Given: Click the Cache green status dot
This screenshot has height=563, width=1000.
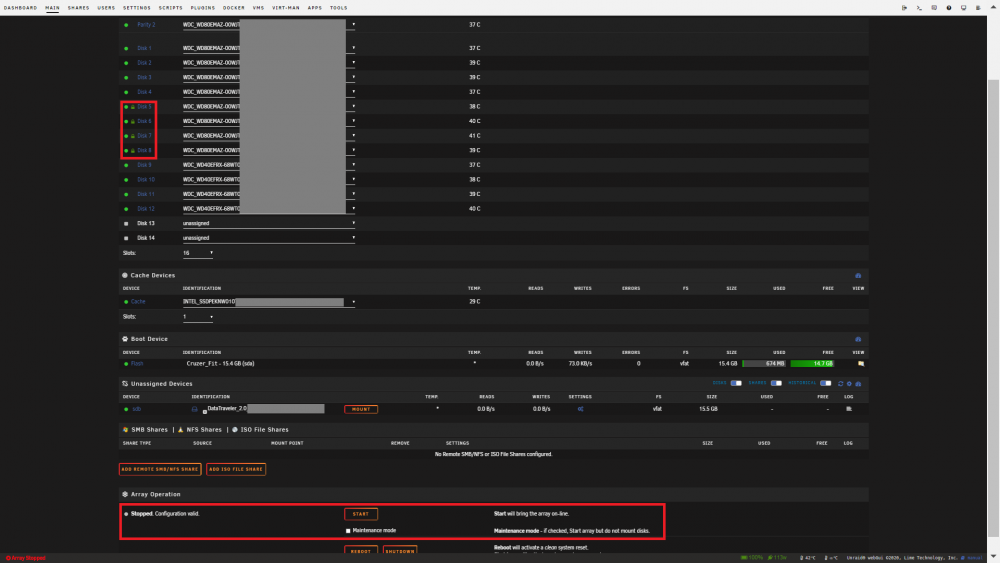Looking at the screenshot, I should (x=126, y=302).
